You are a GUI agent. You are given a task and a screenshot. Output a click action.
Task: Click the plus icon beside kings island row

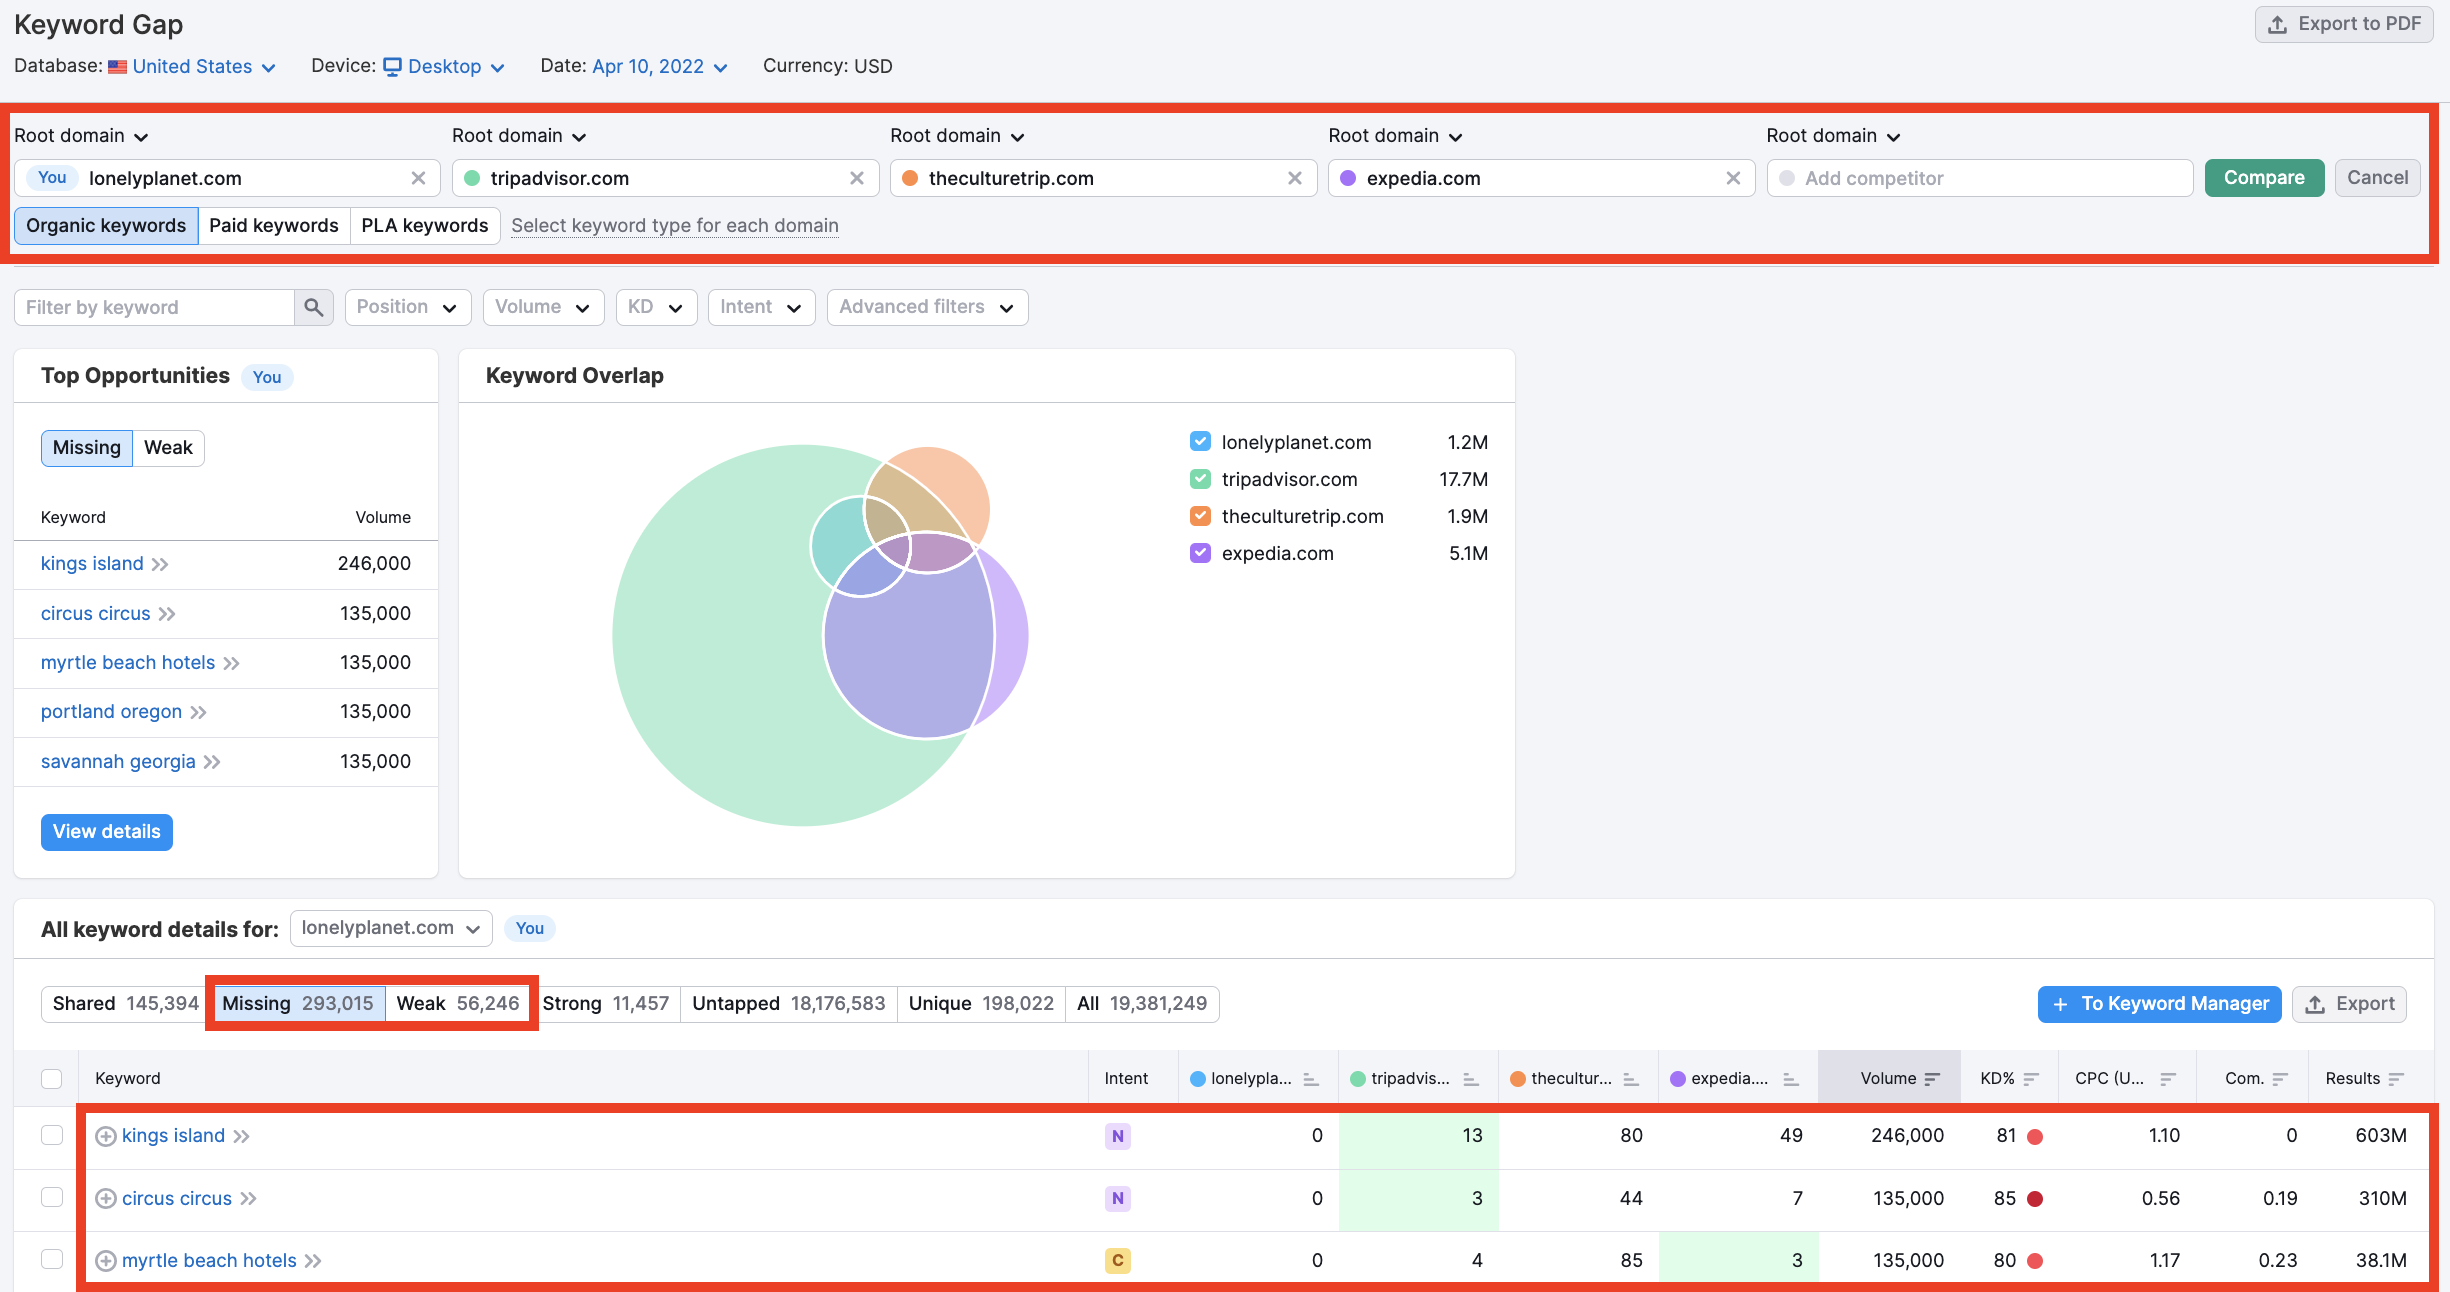[x=105, y=1136]
